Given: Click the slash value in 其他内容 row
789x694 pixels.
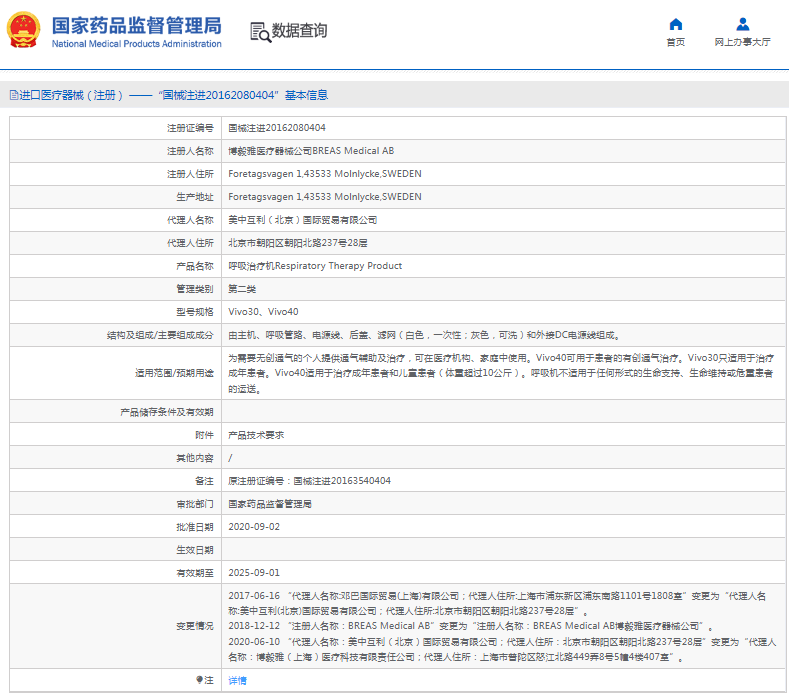Looking at the screenshot, I should coord(230,458).
